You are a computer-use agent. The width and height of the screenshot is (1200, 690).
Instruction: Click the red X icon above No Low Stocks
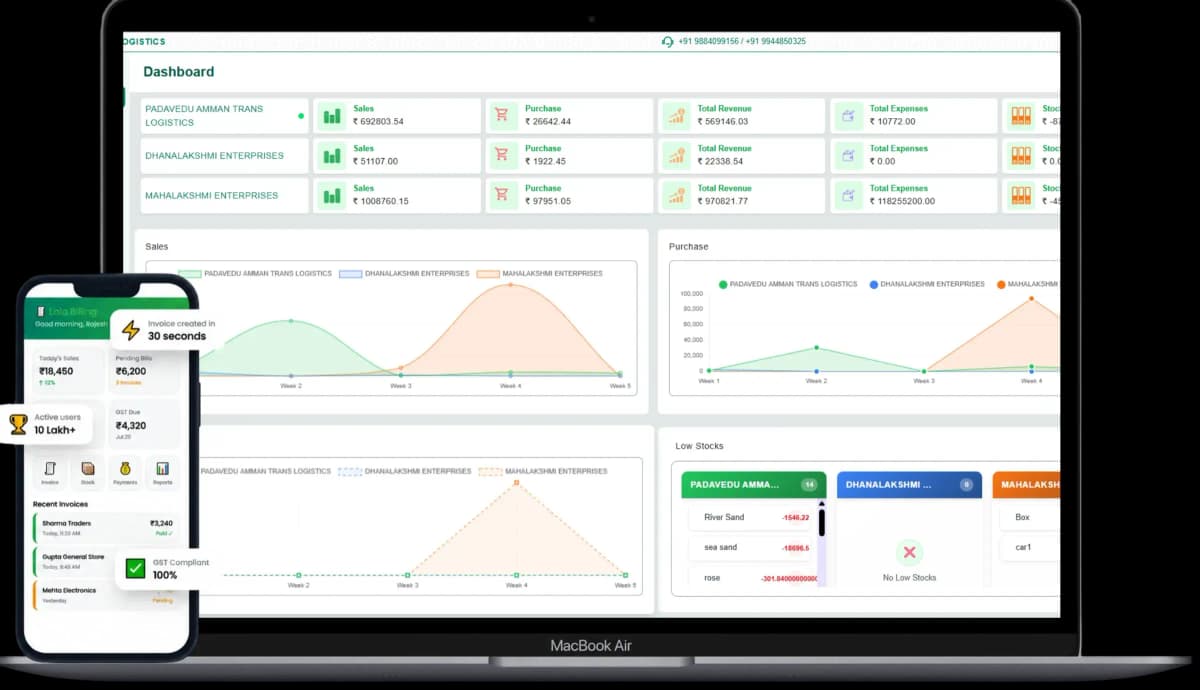909,552
